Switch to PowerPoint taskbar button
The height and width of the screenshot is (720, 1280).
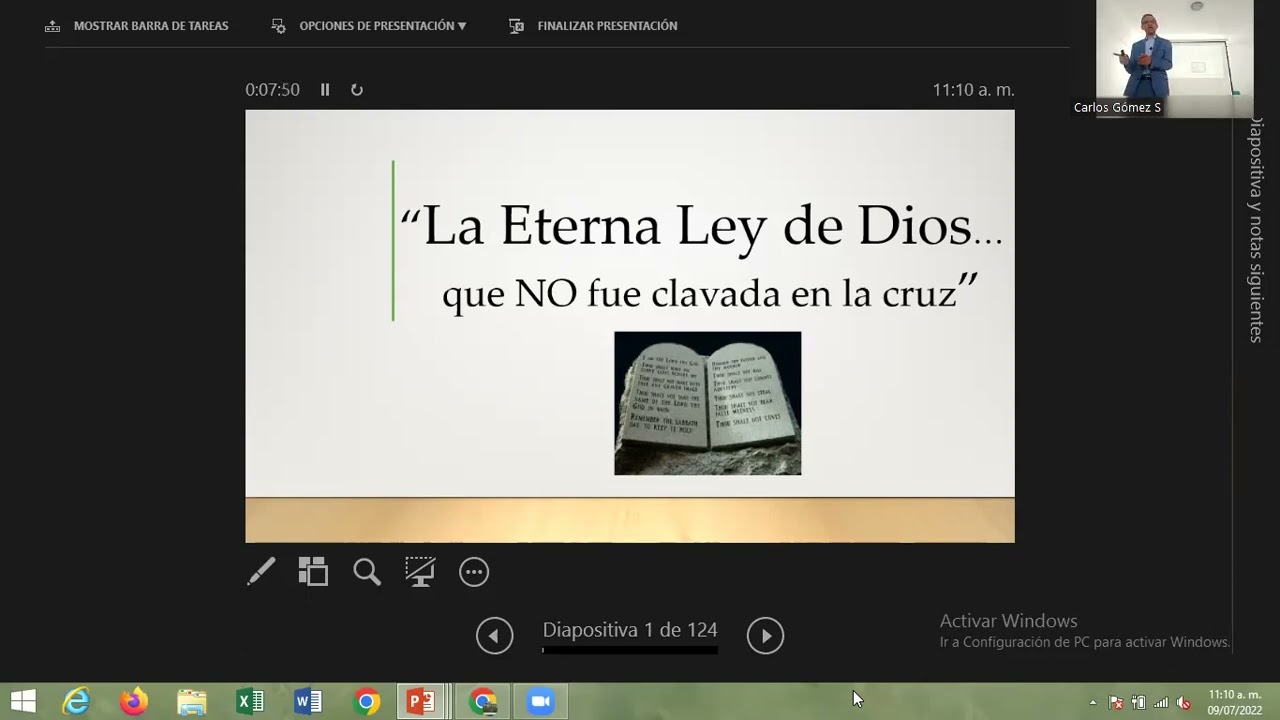tap(422, 702)
